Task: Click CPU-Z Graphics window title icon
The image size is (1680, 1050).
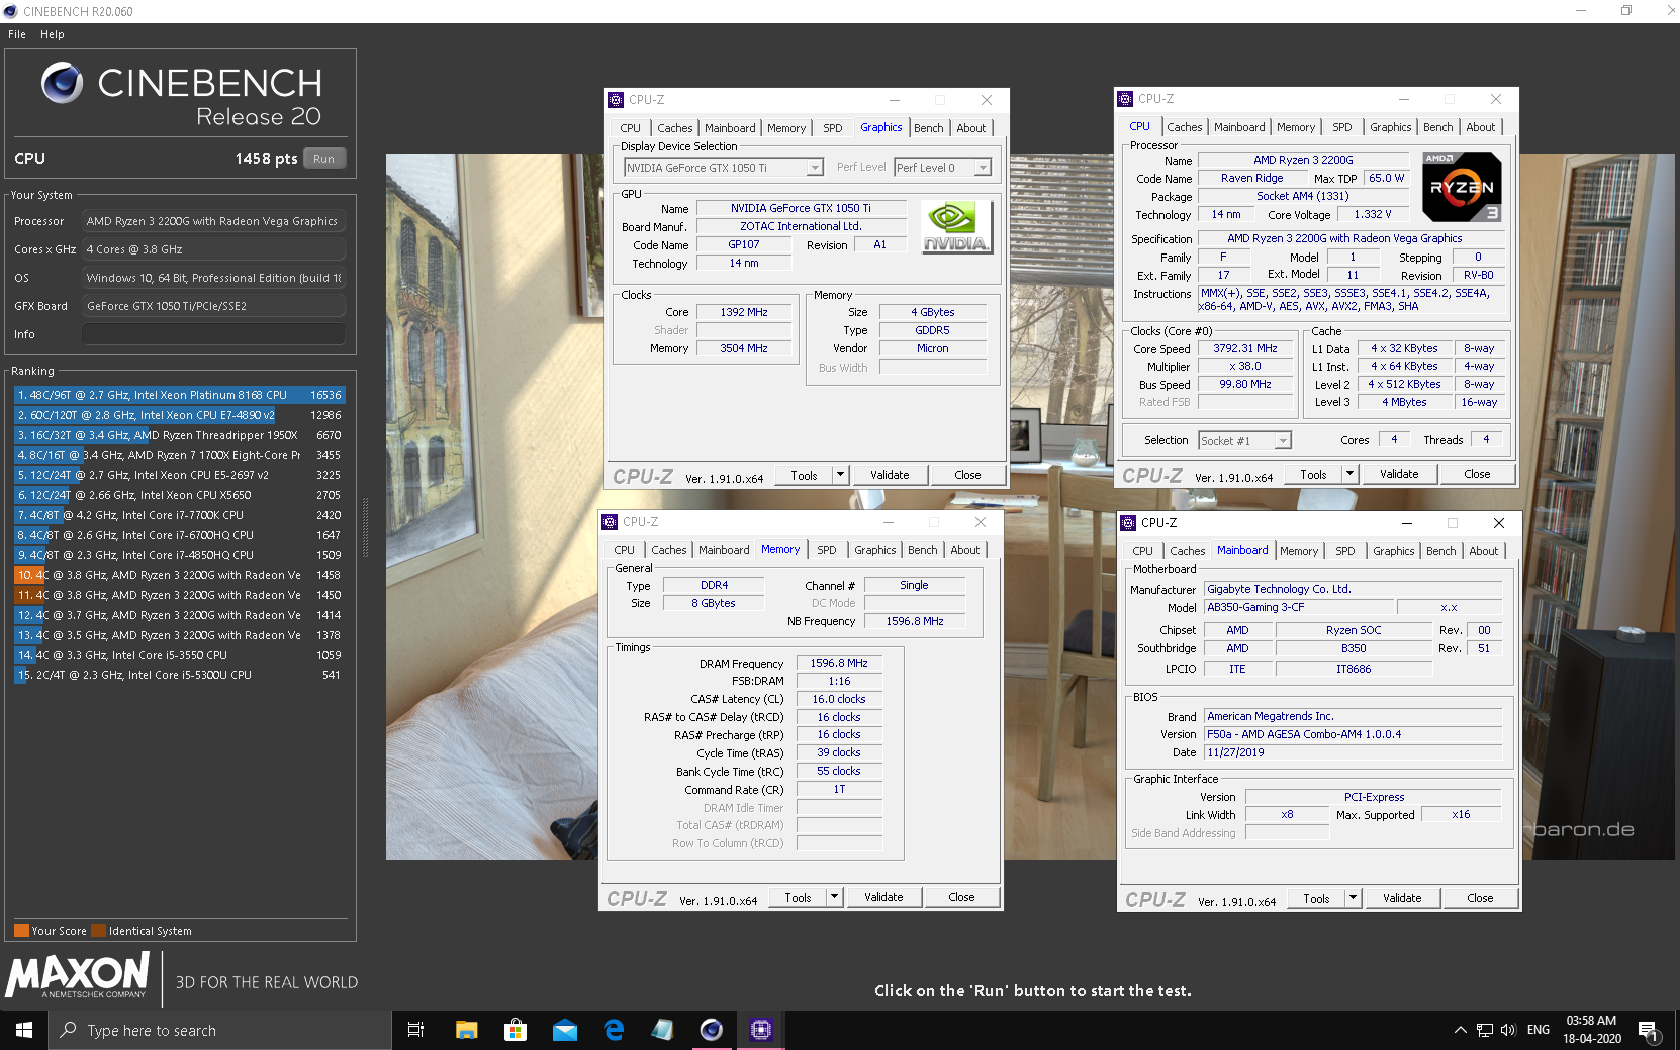Action: (616, 100)
